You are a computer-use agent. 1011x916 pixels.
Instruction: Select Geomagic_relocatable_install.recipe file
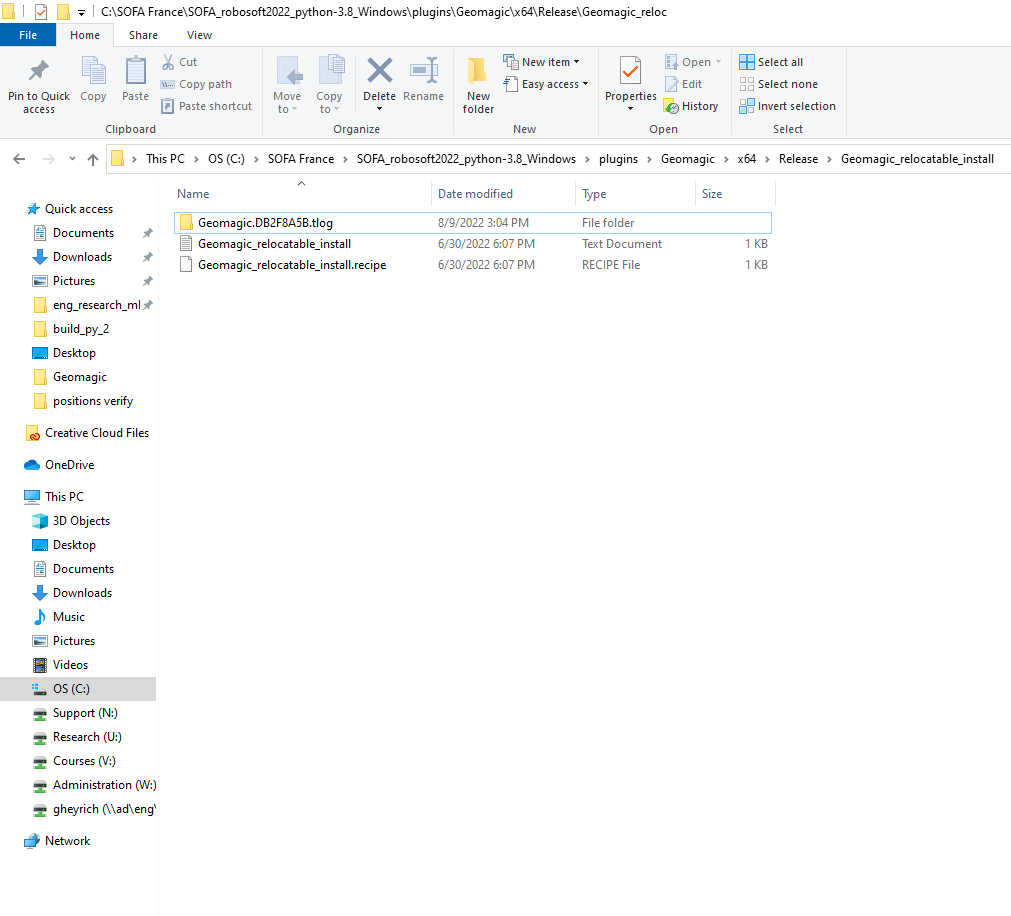[x=473, y=265]
